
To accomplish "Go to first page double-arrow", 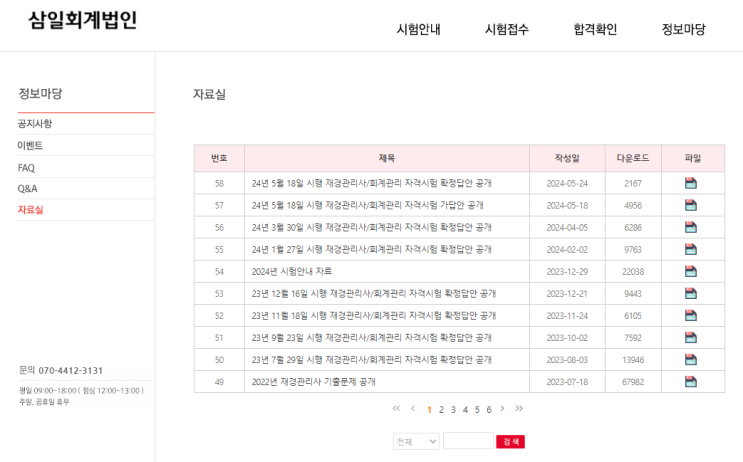I will click(396, 408).
